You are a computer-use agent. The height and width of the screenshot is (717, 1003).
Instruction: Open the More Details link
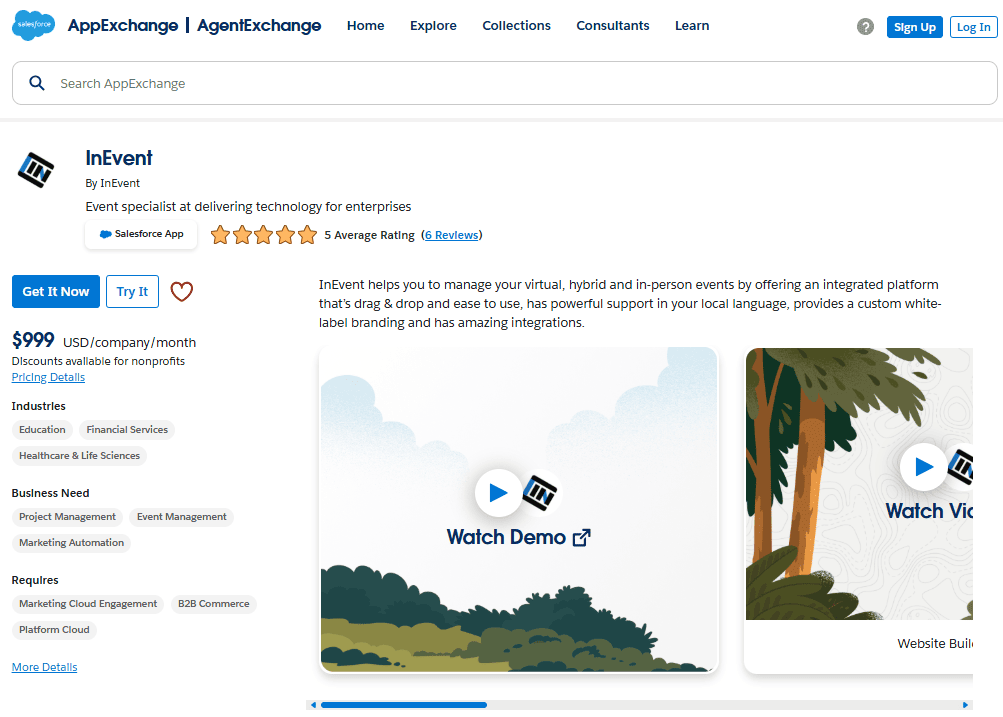pyautogui.click(x=44, y=667)
